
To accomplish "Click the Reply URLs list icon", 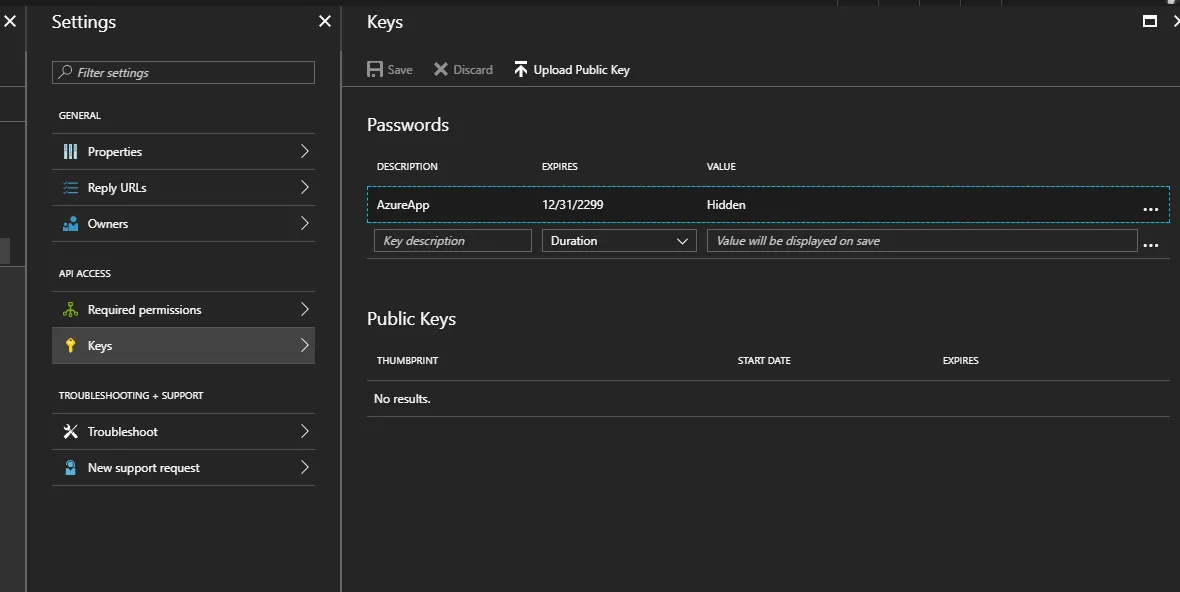I will (x=70, y=188).
